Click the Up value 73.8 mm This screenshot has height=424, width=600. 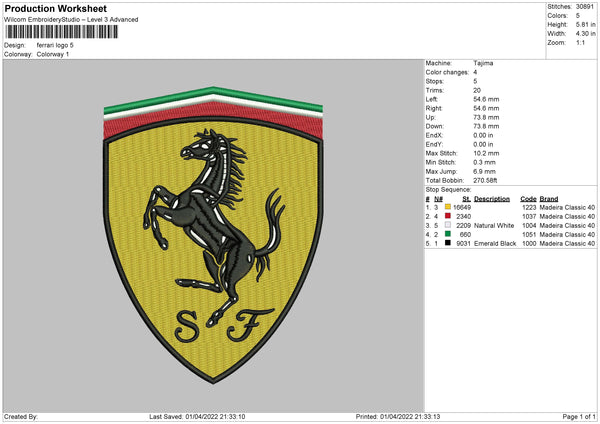point(486,117)
